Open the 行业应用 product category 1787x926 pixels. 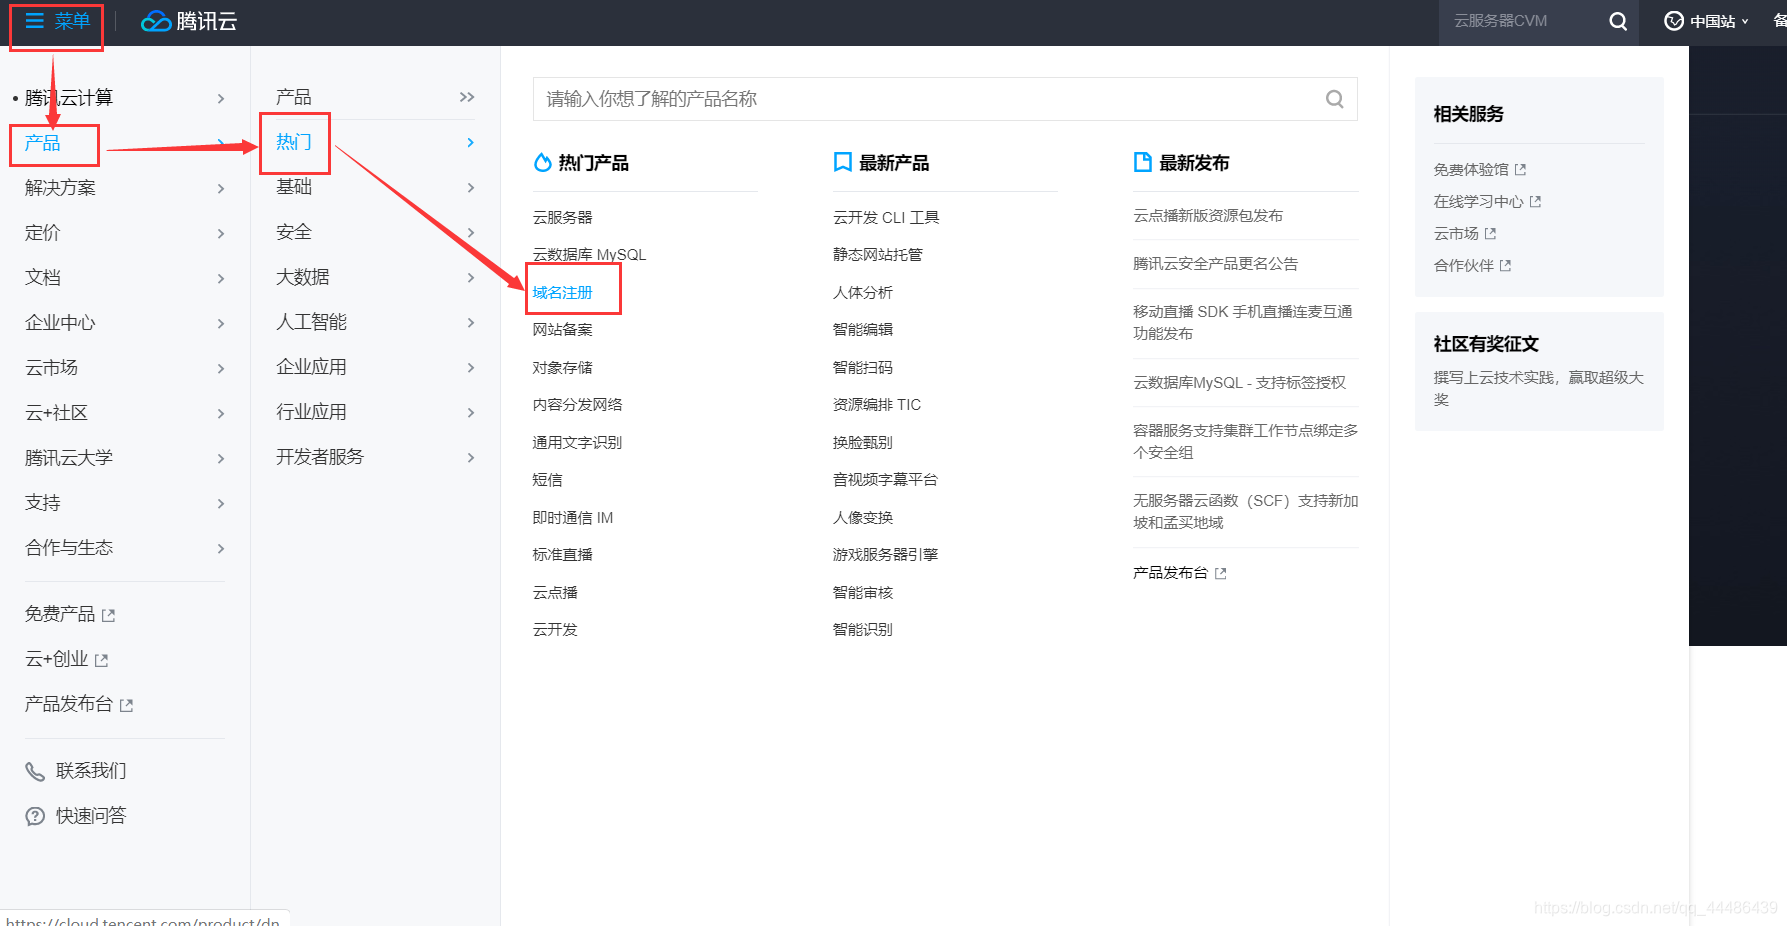[311, 412]
